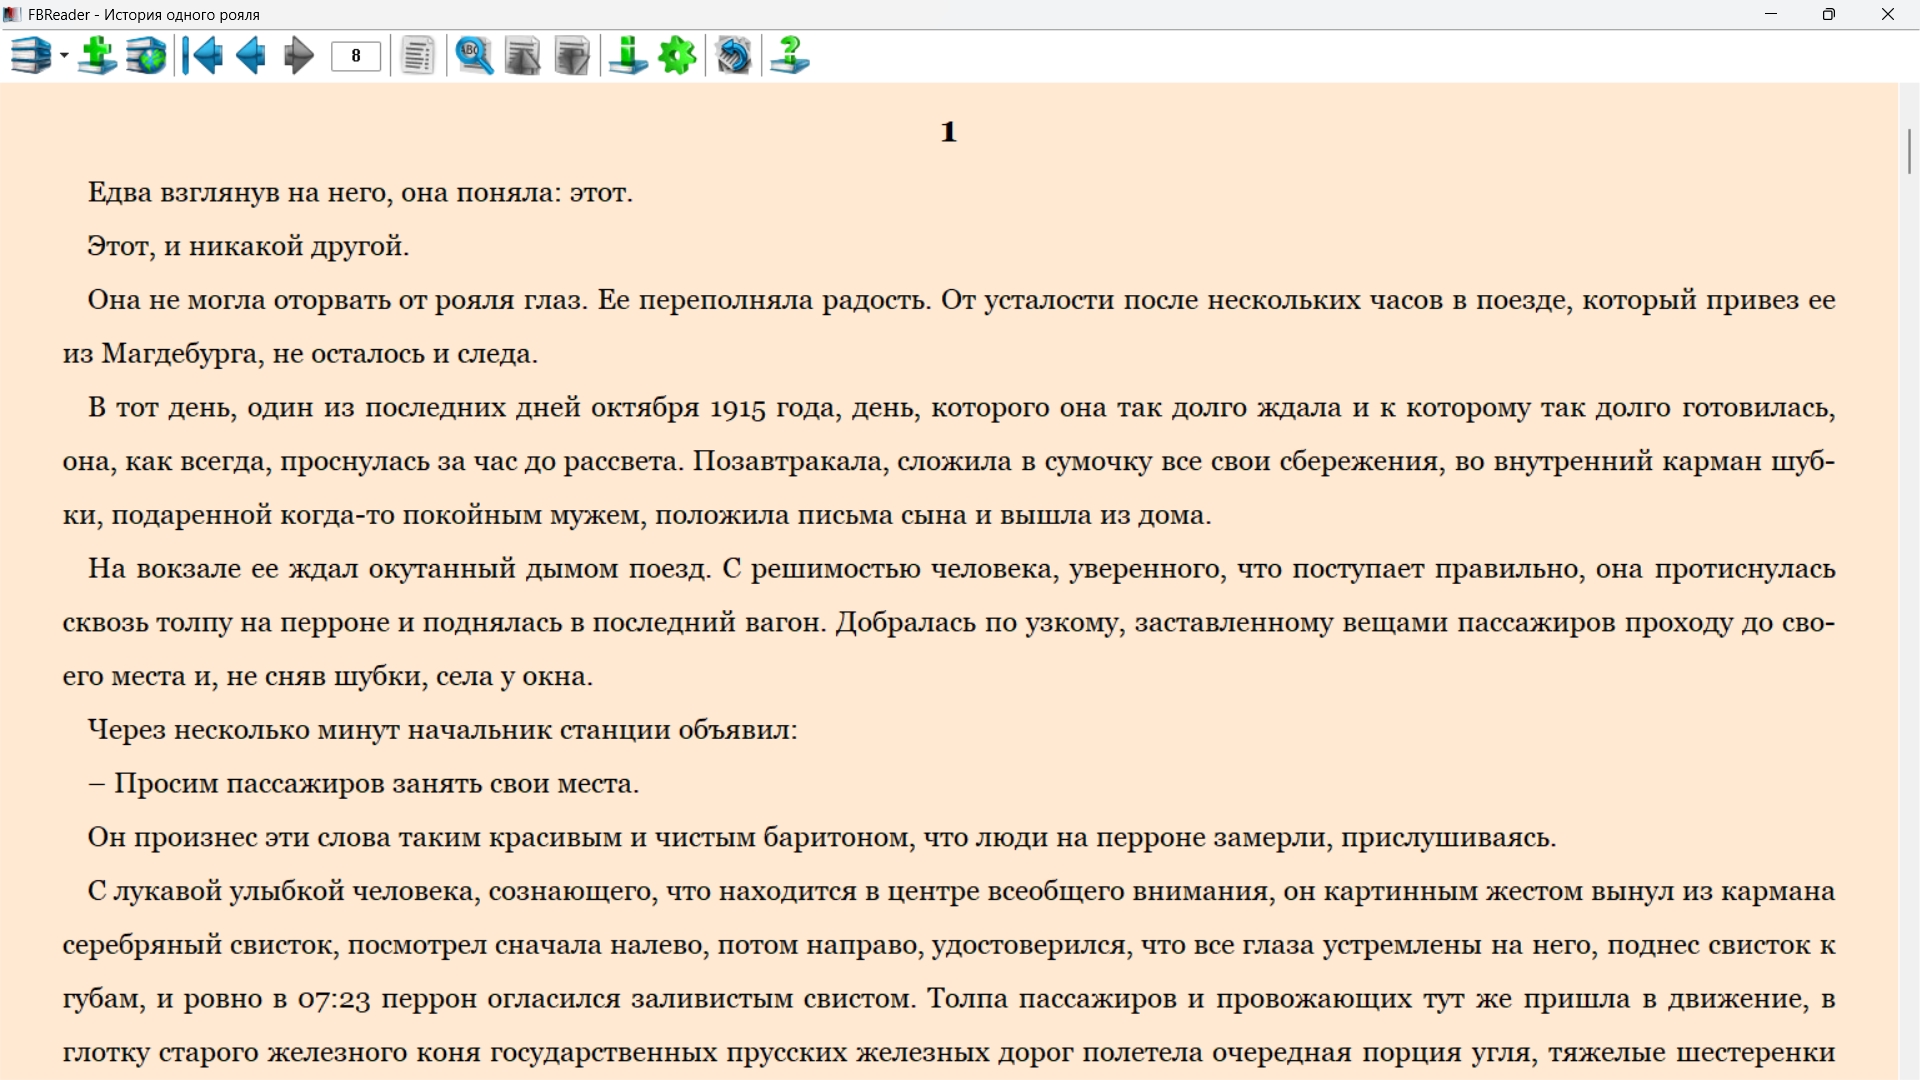Open the library books icon
Image resolution: width=1920 pixels, height=1080 pixels.
(30, 56)
